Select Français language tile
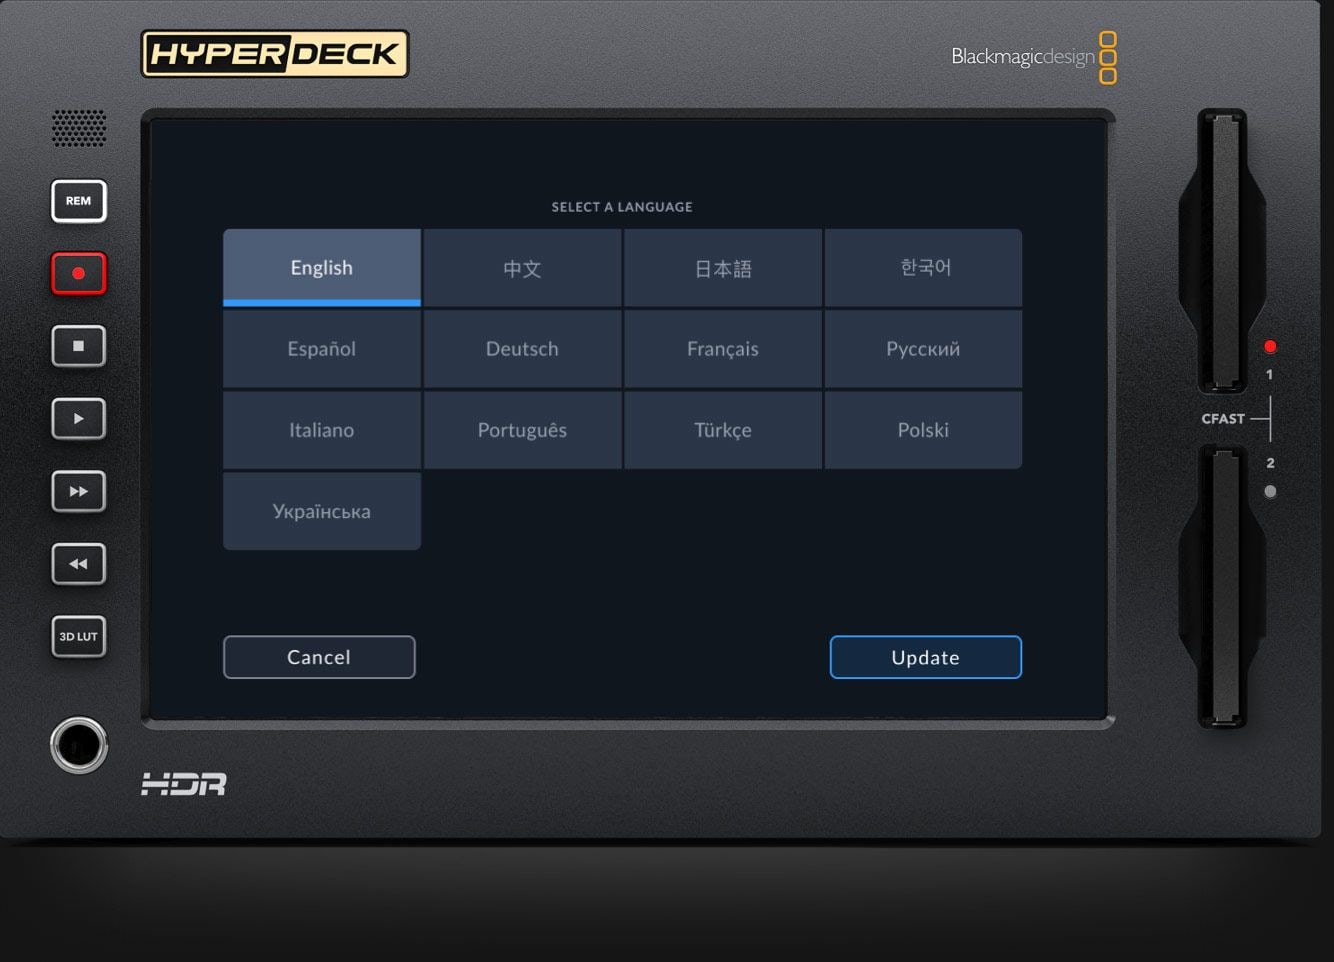This screenshot has height=962, width=1334. [723, 349]
